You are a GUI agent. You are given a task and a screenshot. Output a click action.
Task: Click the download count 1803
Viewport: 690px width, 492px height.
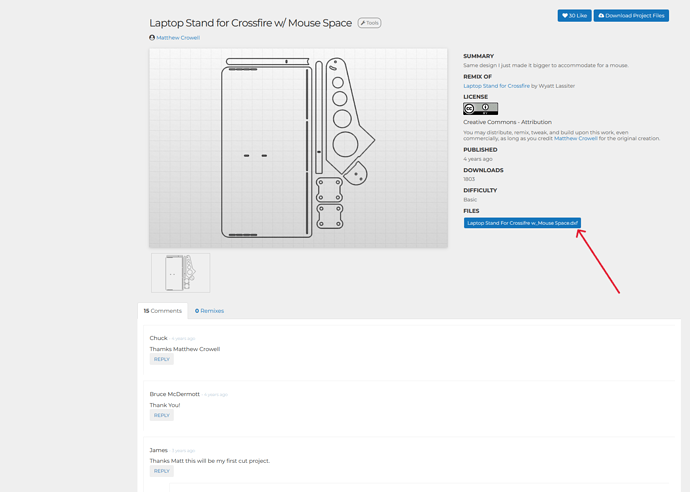469,179
